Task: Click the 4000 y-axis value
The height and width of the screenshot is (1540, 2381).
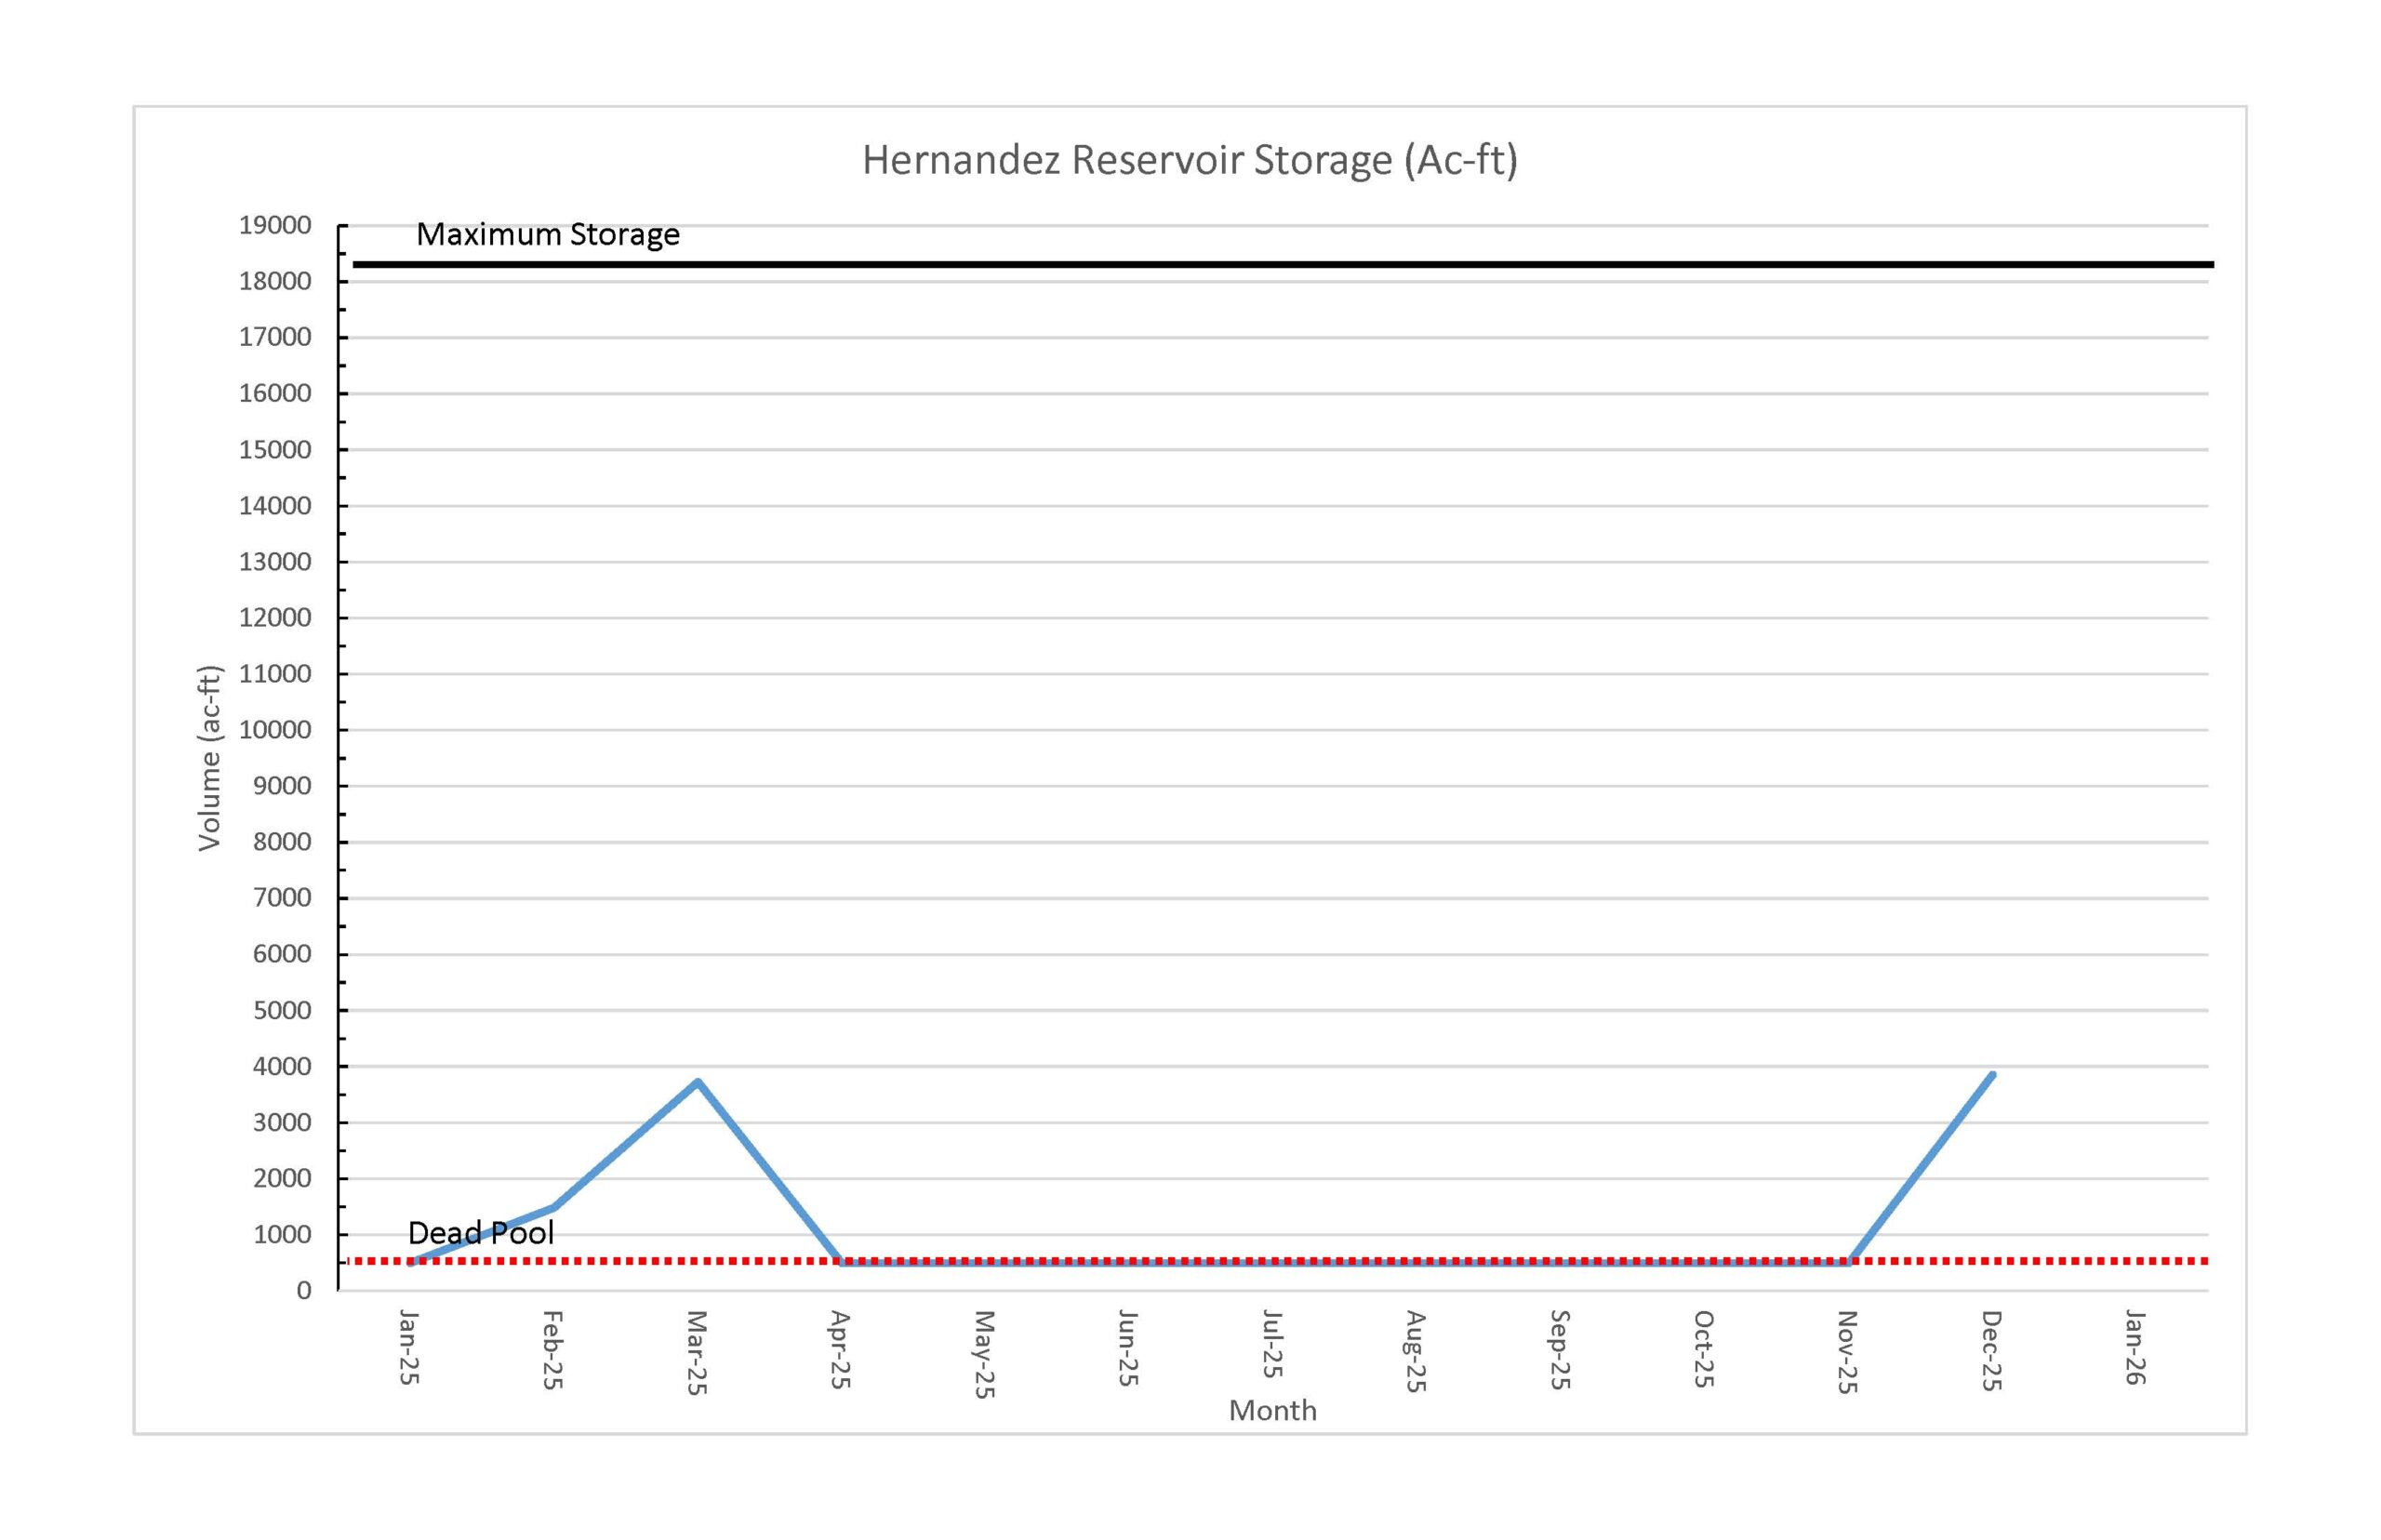Action: point(281,1066)
